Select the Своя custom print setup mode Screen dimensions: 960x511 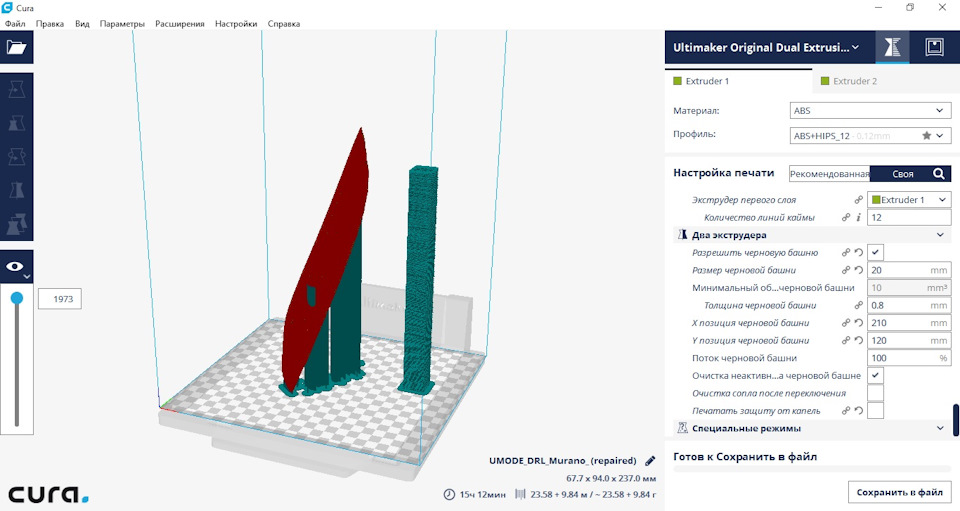click(902, 174)
